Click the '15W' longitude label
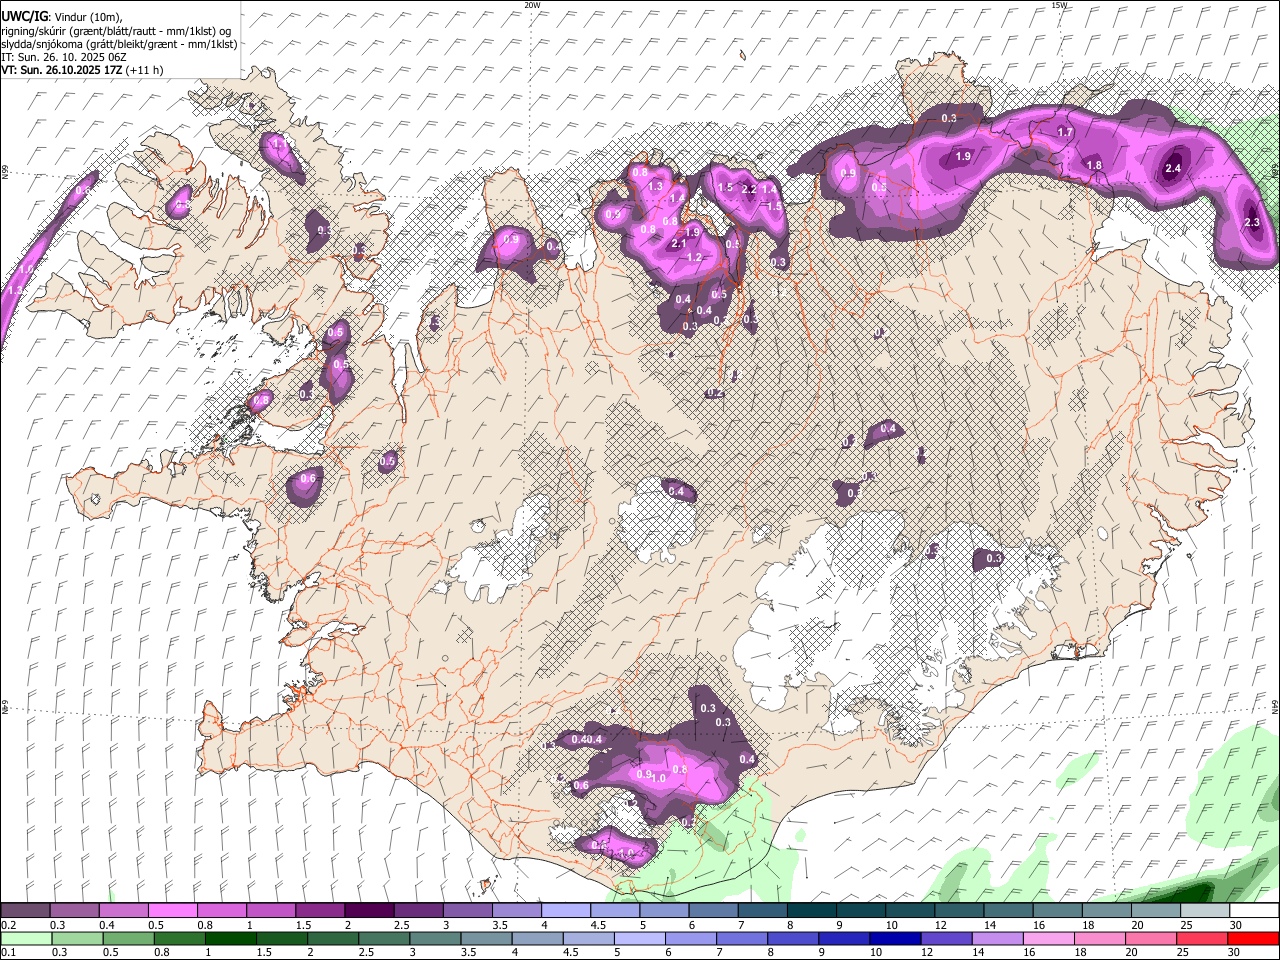1280x960 pixels. [1059, 5]
